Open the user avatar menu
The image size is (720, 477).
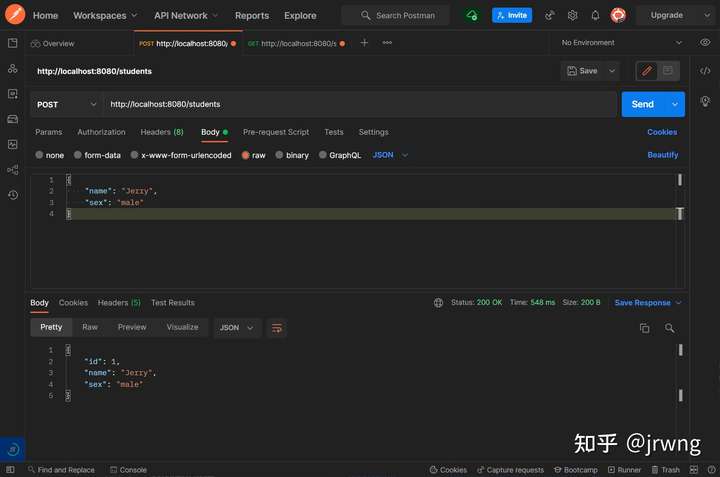click(618, 16)
